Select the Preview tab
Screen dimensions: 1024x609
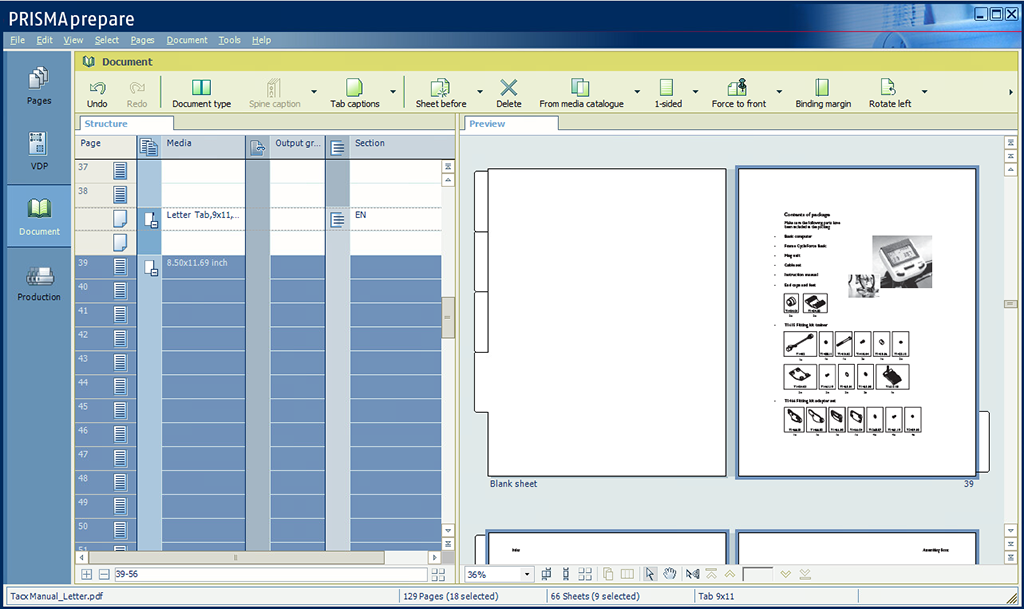pyautogui.click(x=511, y=123)
